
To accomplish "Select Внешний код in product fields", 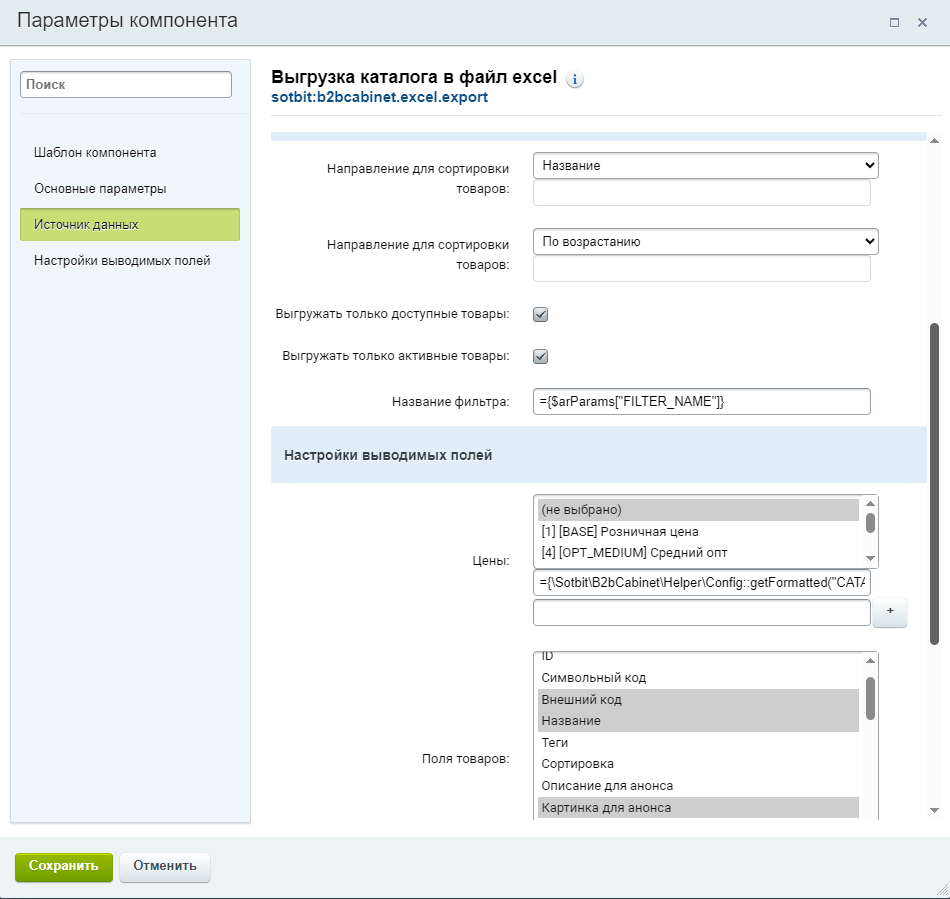I will pyautogui.click(x=699, y=700).
